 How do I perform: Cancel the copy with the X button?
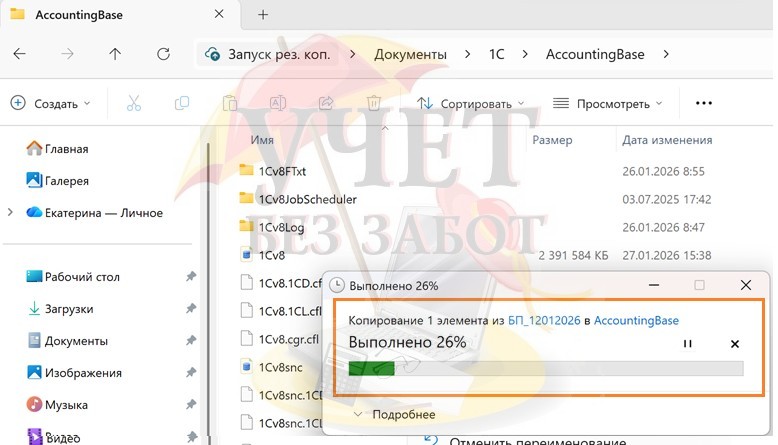(735, 343)
